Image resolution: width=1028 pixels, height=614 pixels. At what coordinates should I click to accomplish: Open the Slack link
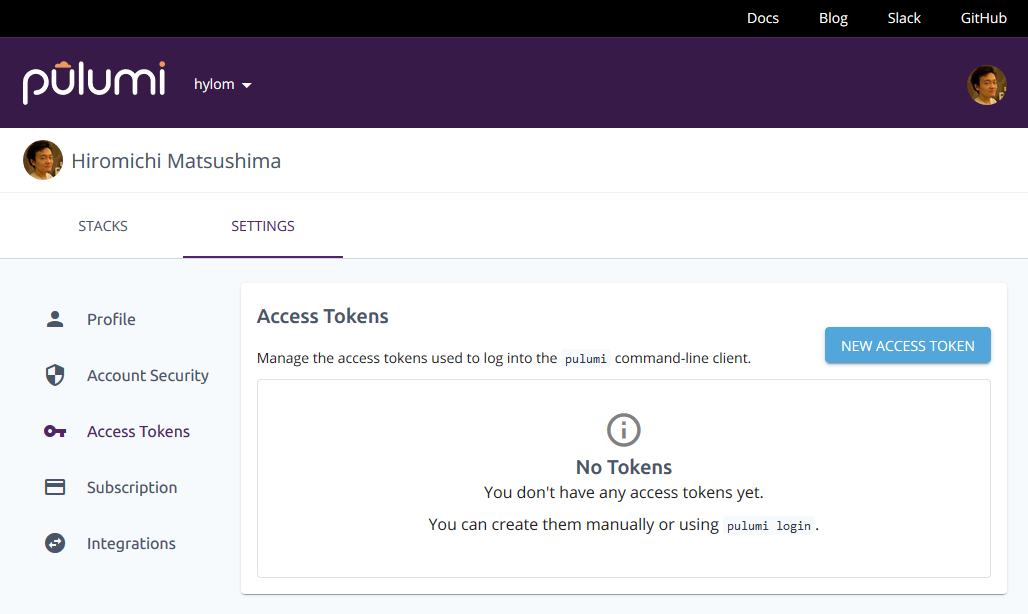pyautogui.click(x=904, y=18)
